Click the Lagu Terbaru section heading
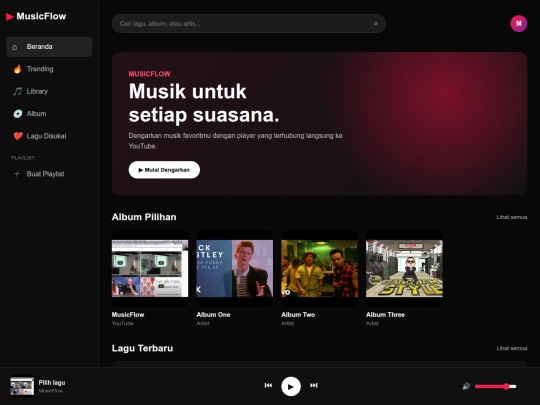 click(142, 348)
